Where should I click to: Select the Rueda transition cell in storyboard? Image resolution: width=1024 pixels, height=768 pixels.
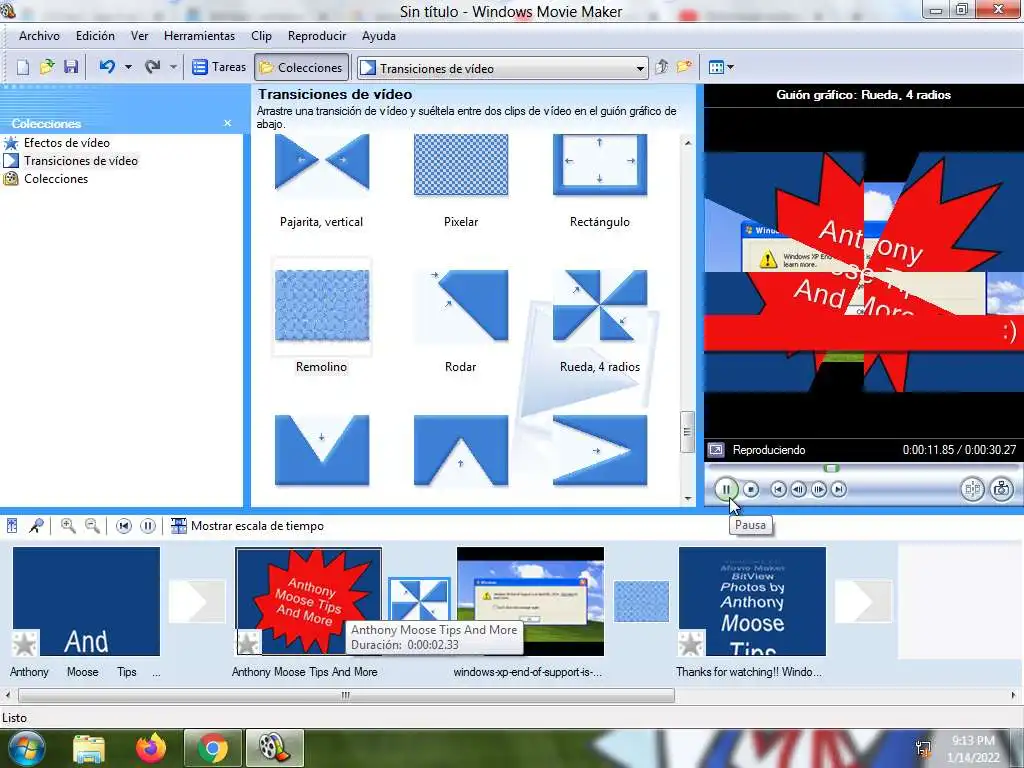(419, 599)
